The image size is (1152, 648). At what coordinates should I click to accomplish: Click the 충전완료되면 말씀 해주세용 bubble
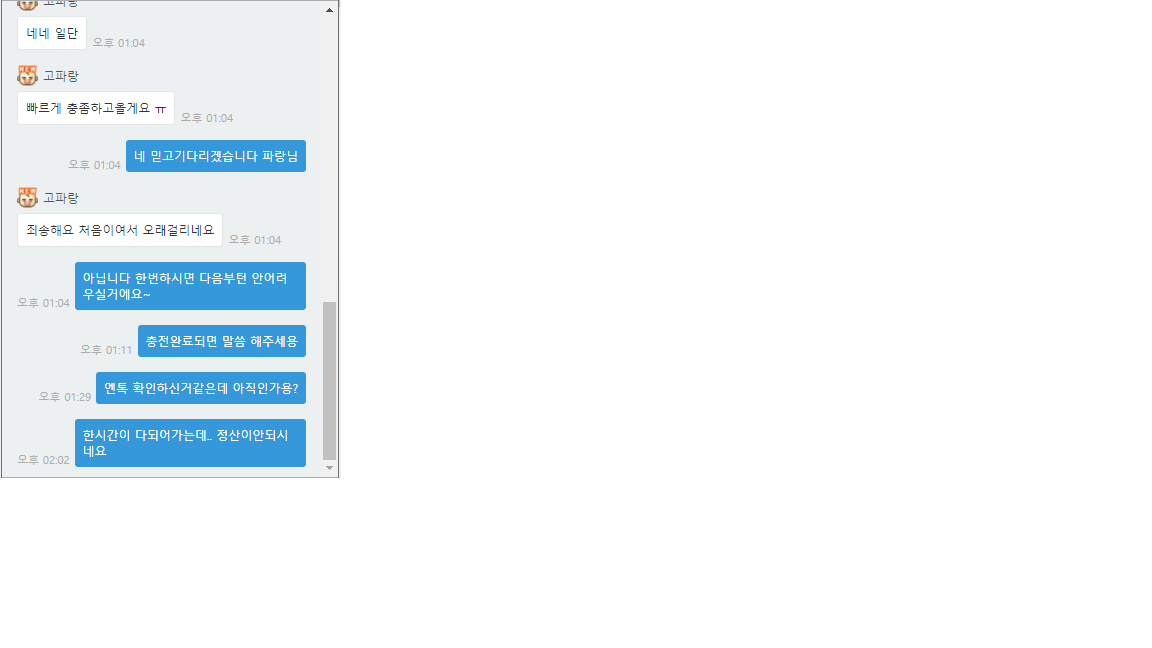click(x=222, y=341)
